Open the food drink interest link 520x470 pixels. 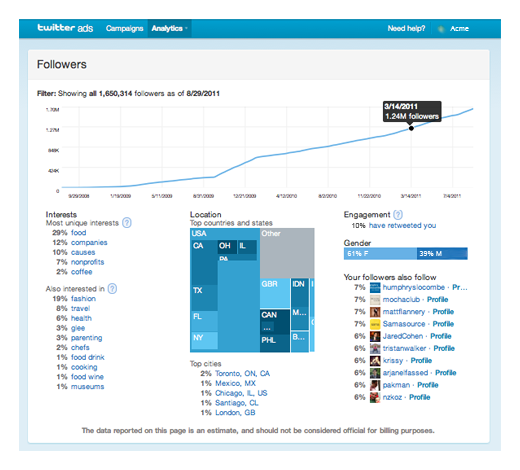[x=87, y=357]
